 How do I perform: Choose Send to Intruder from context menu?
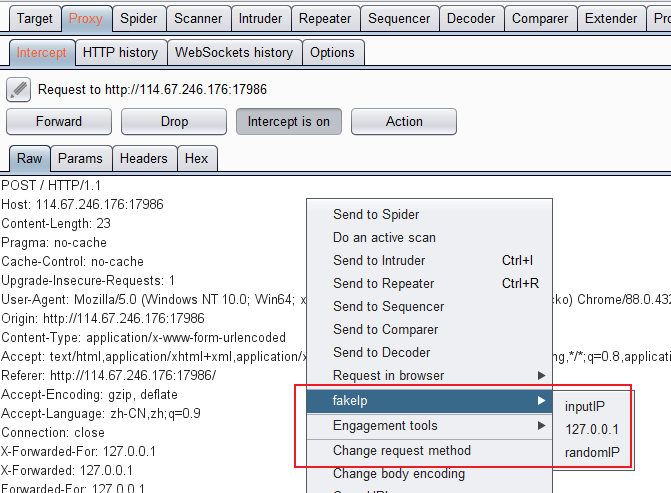379,261
